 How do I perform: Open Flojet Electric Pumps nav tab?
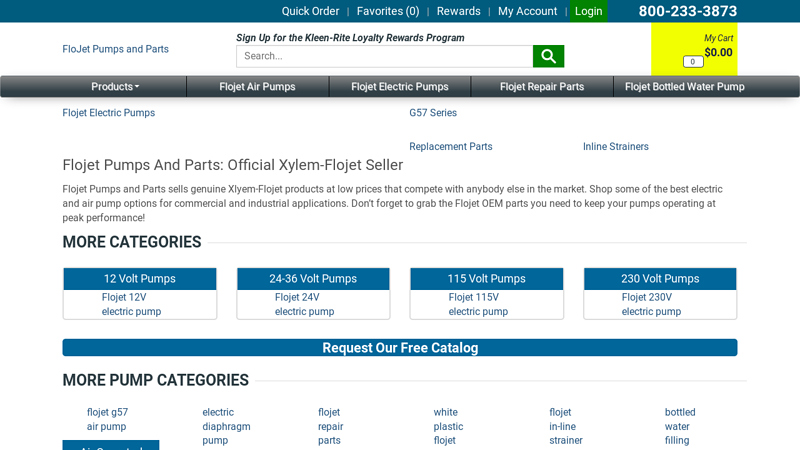tap(399, 87)
